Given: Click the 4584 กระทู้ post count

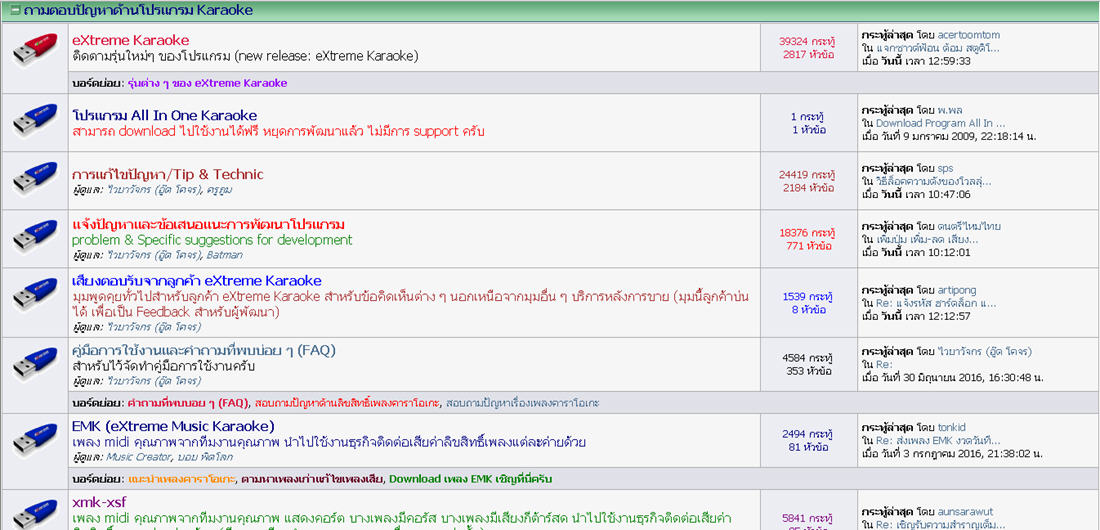Looking at the screenshot, I should (807, 358).
